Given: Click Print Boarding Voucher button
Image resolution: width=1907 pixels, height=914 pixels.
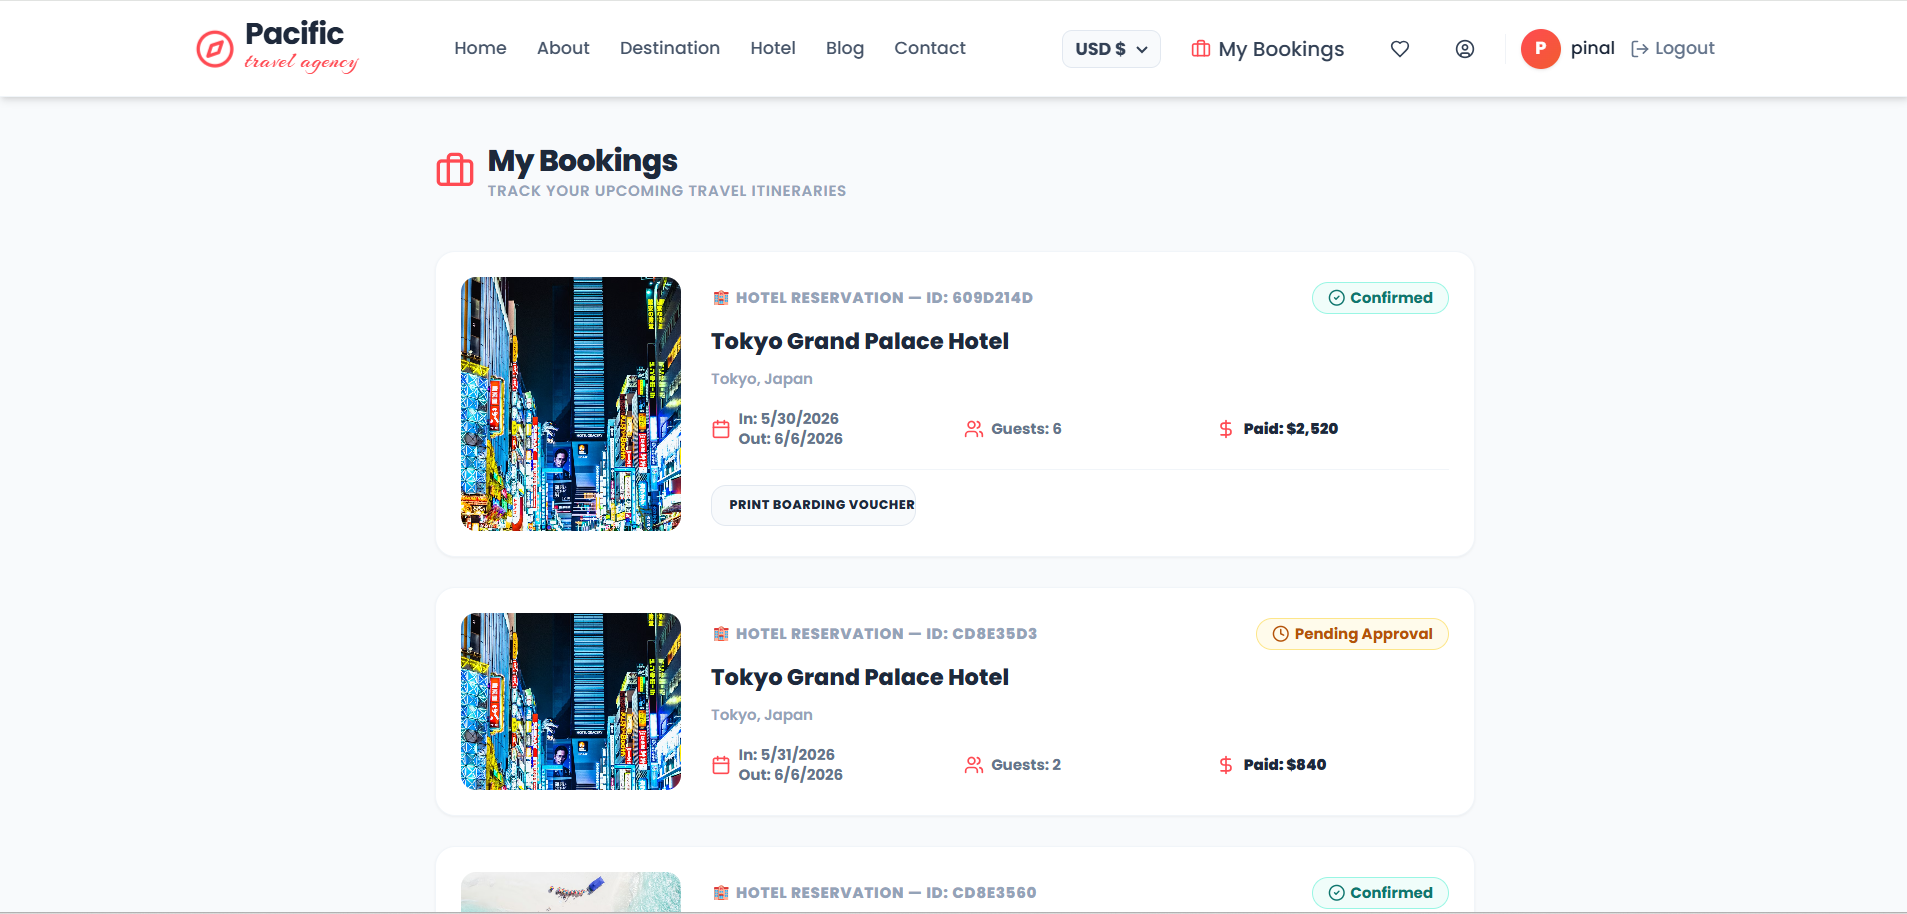Looking at the screenshot, I should coord(814,505).
